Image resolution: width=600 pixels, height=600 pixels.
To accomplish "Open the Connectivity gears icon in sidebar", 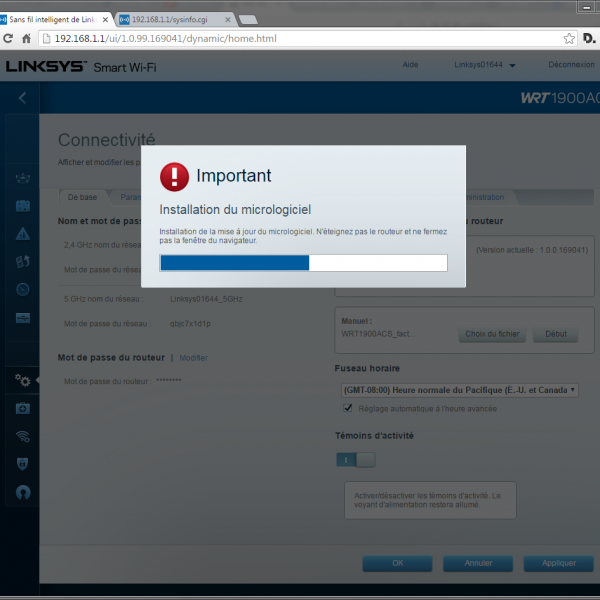I will (22, 380).
